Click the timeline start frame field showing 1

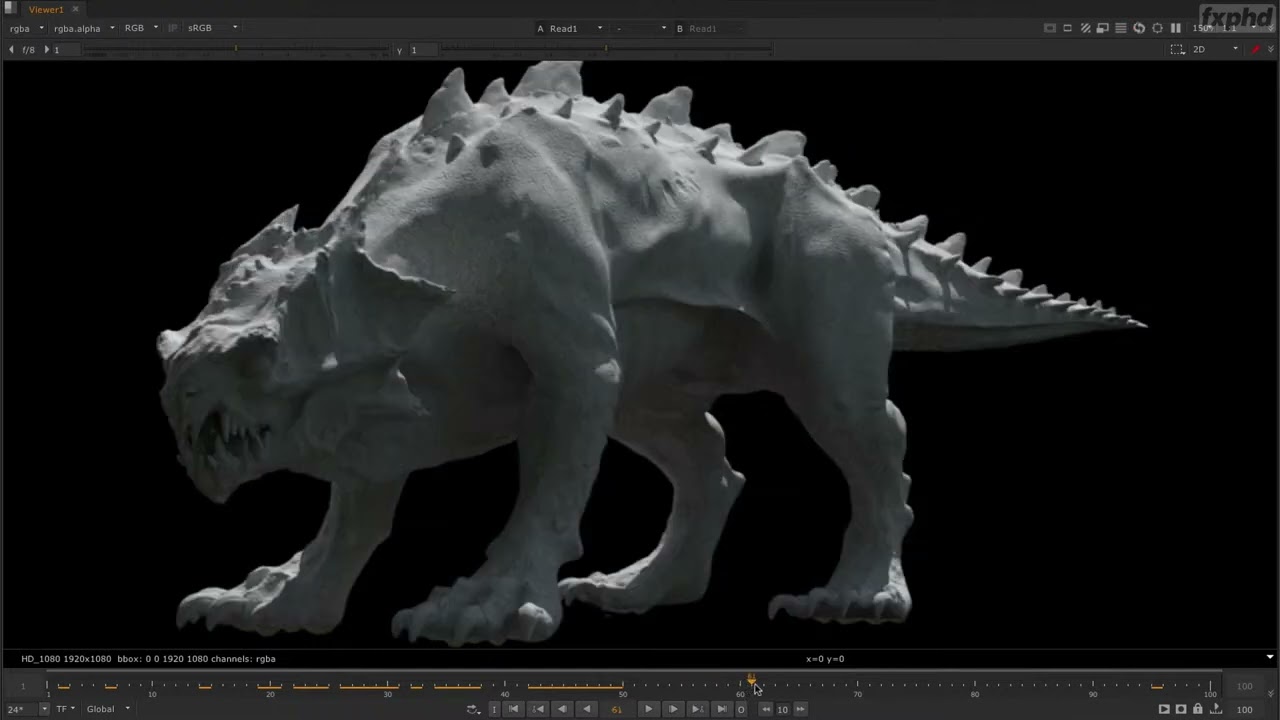point(23,686)
